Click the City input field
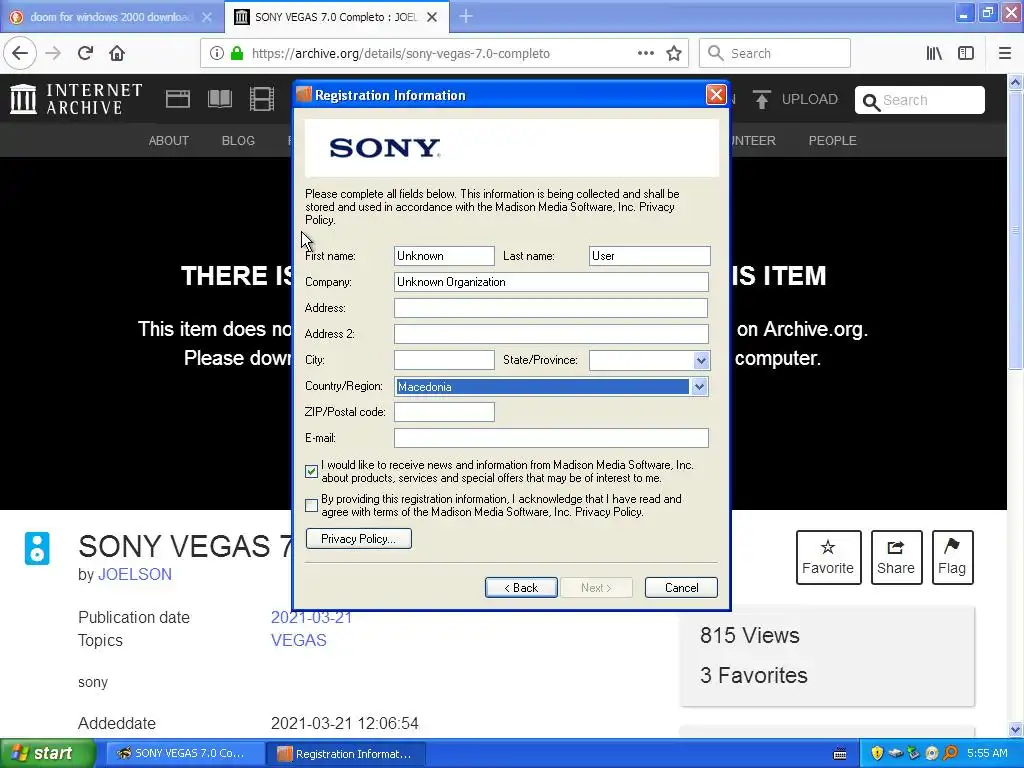Screen dimensions: 1024x768 (444, 360)
